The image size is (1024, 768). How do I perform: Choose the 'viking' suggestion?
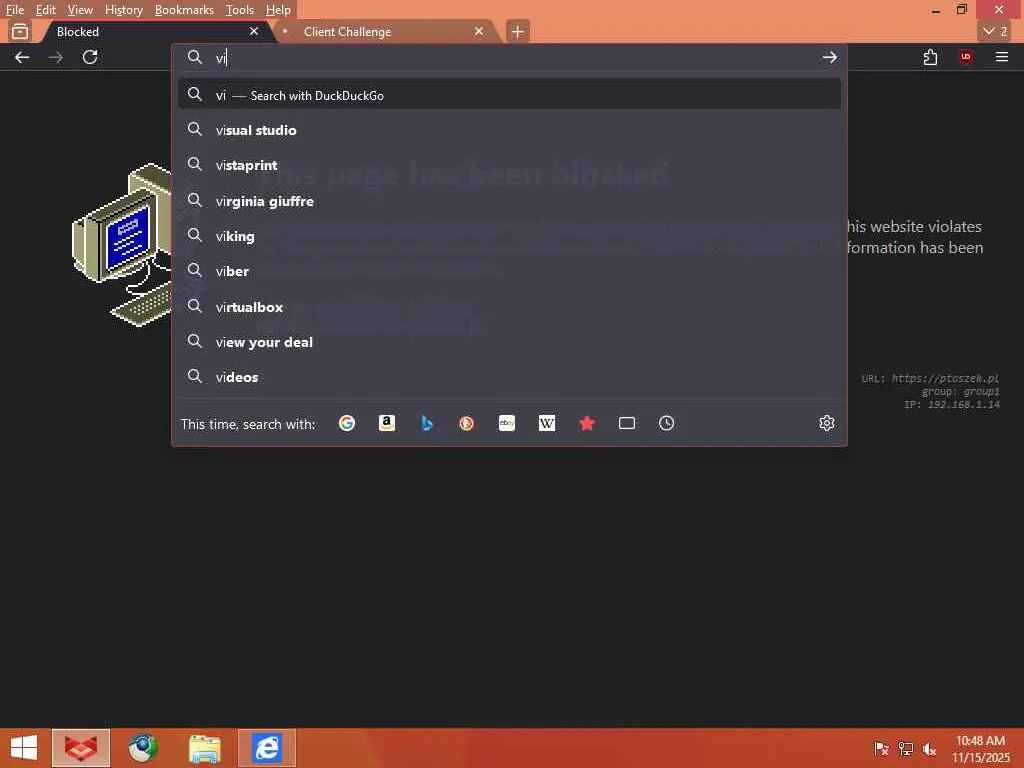coord(509,236)
